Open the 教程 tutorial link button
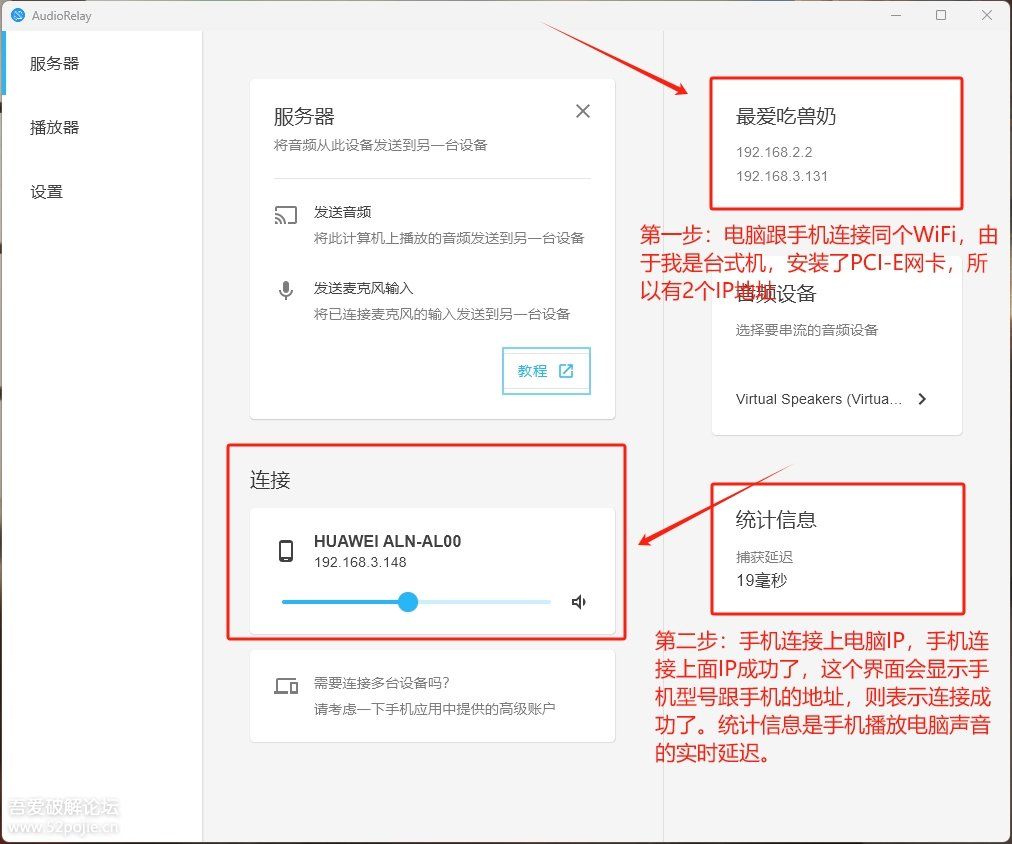 pos(546,370)
